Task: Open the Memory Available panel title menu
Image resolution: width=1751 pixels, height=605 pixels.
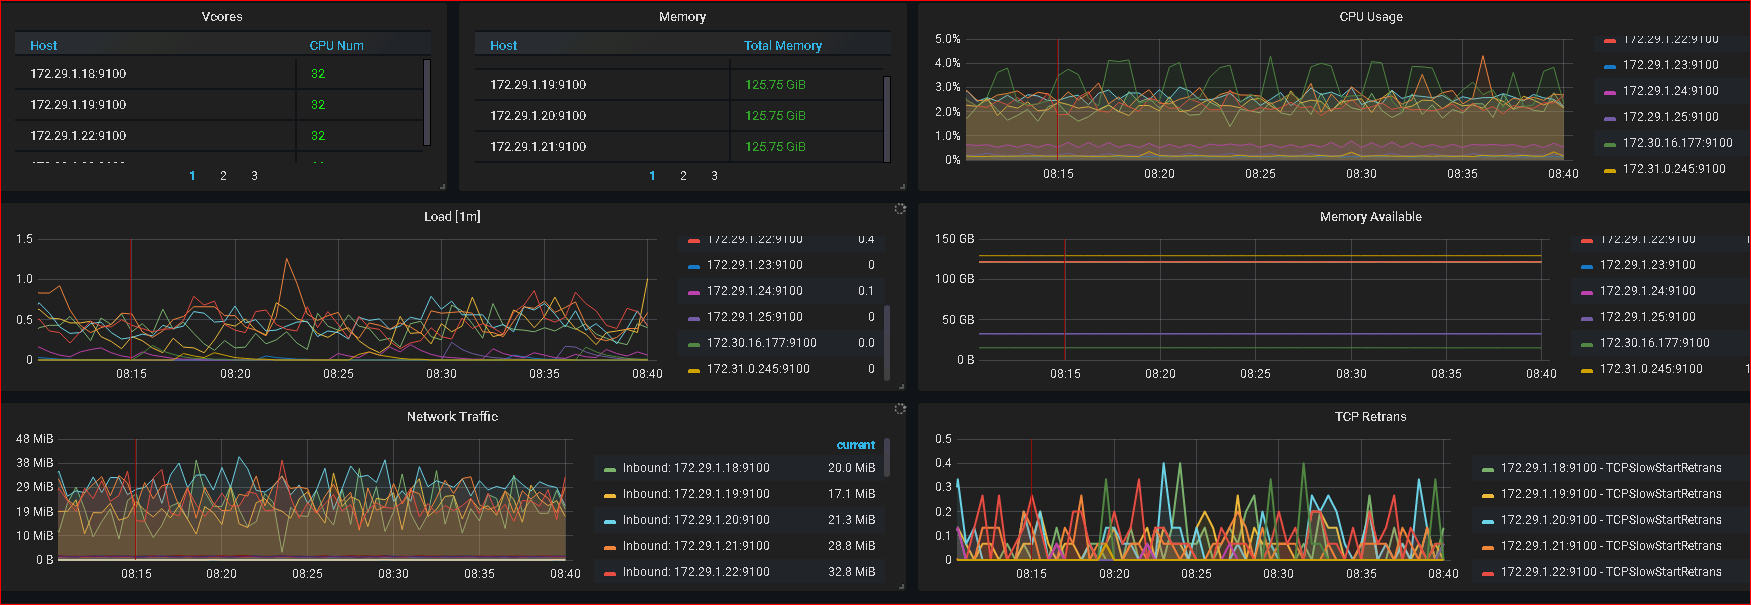Action: (x=1370, y=217)
